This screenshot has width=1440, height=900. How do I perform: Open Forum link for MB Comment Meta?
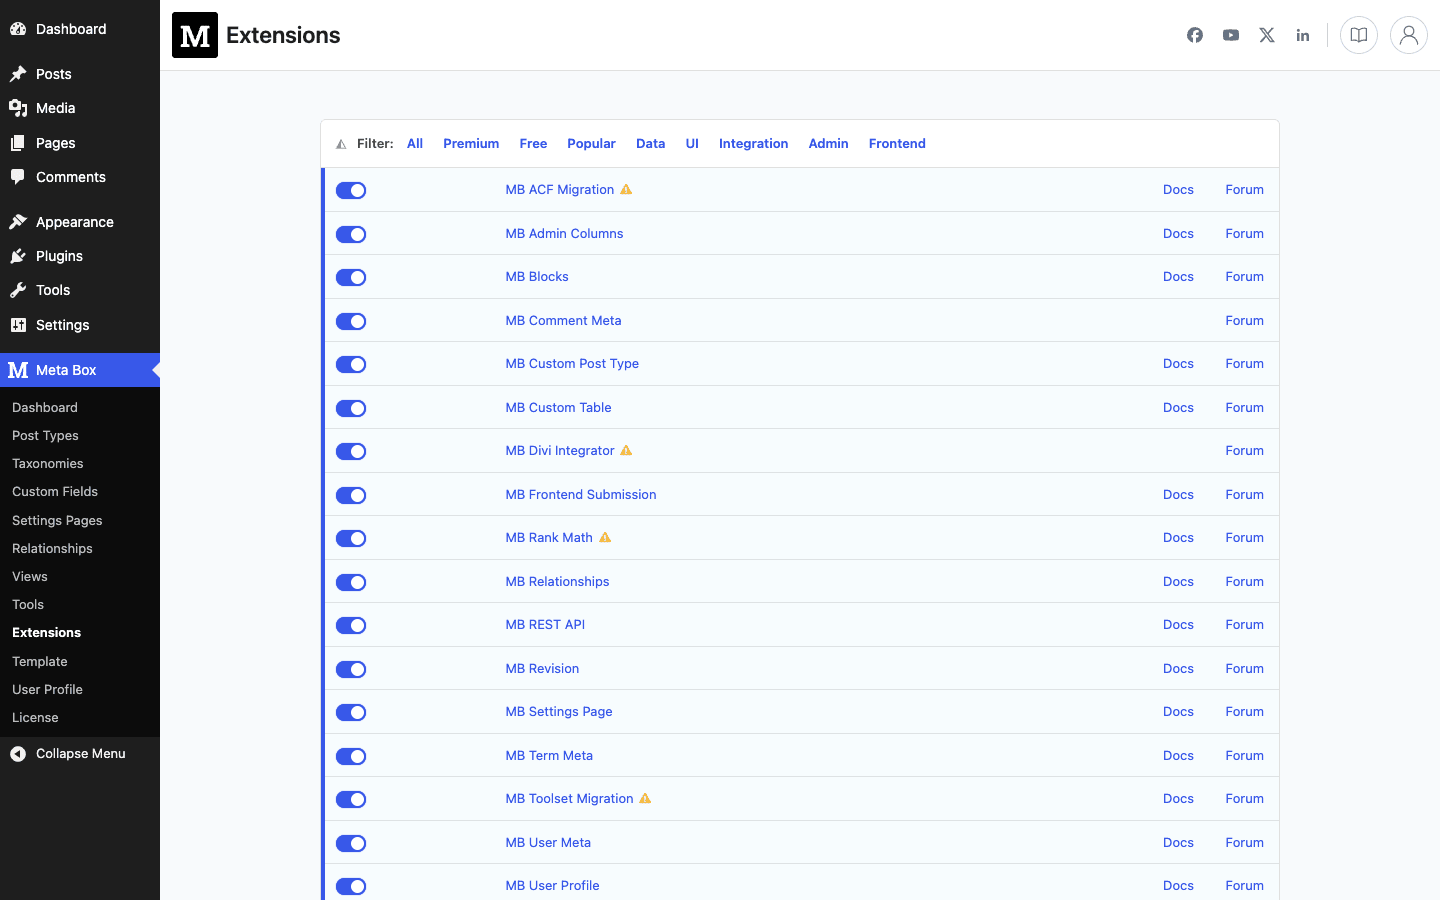[1244, 320]
